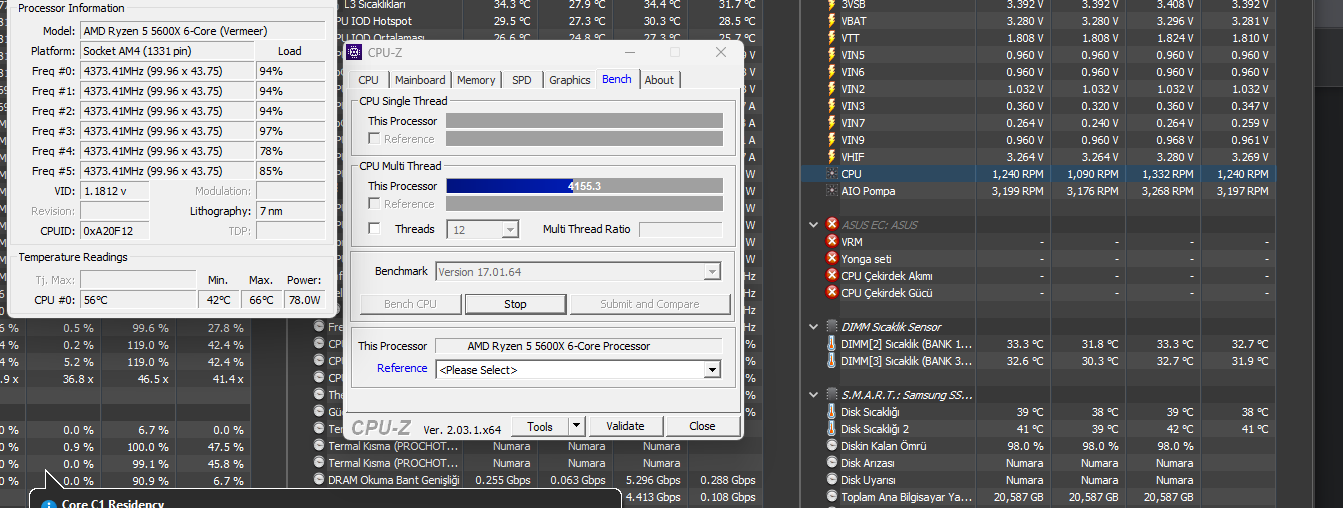Click the lightning icon beside VIN7
1343x508 pixels.
click(x=831, y=123)
